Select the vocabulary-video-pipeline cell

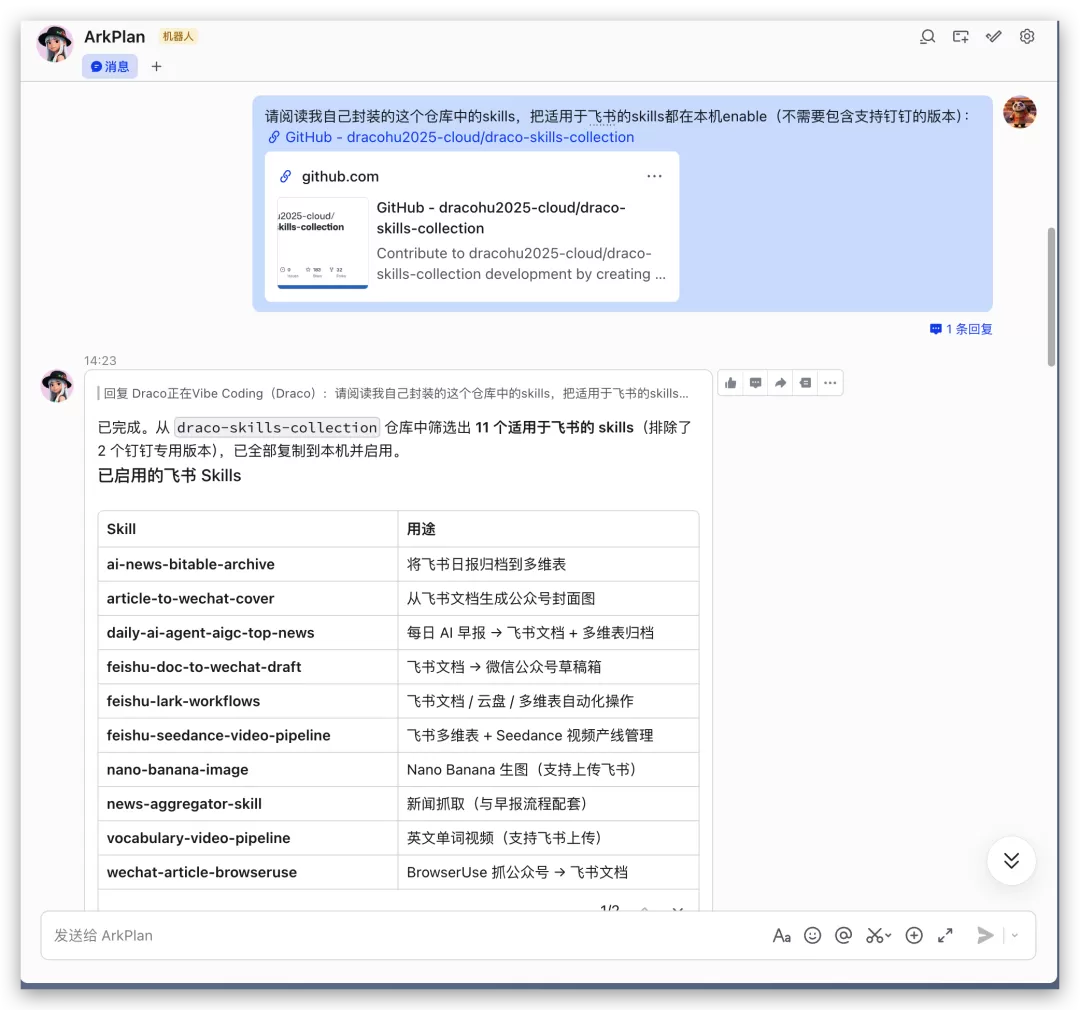click(248, 838)
